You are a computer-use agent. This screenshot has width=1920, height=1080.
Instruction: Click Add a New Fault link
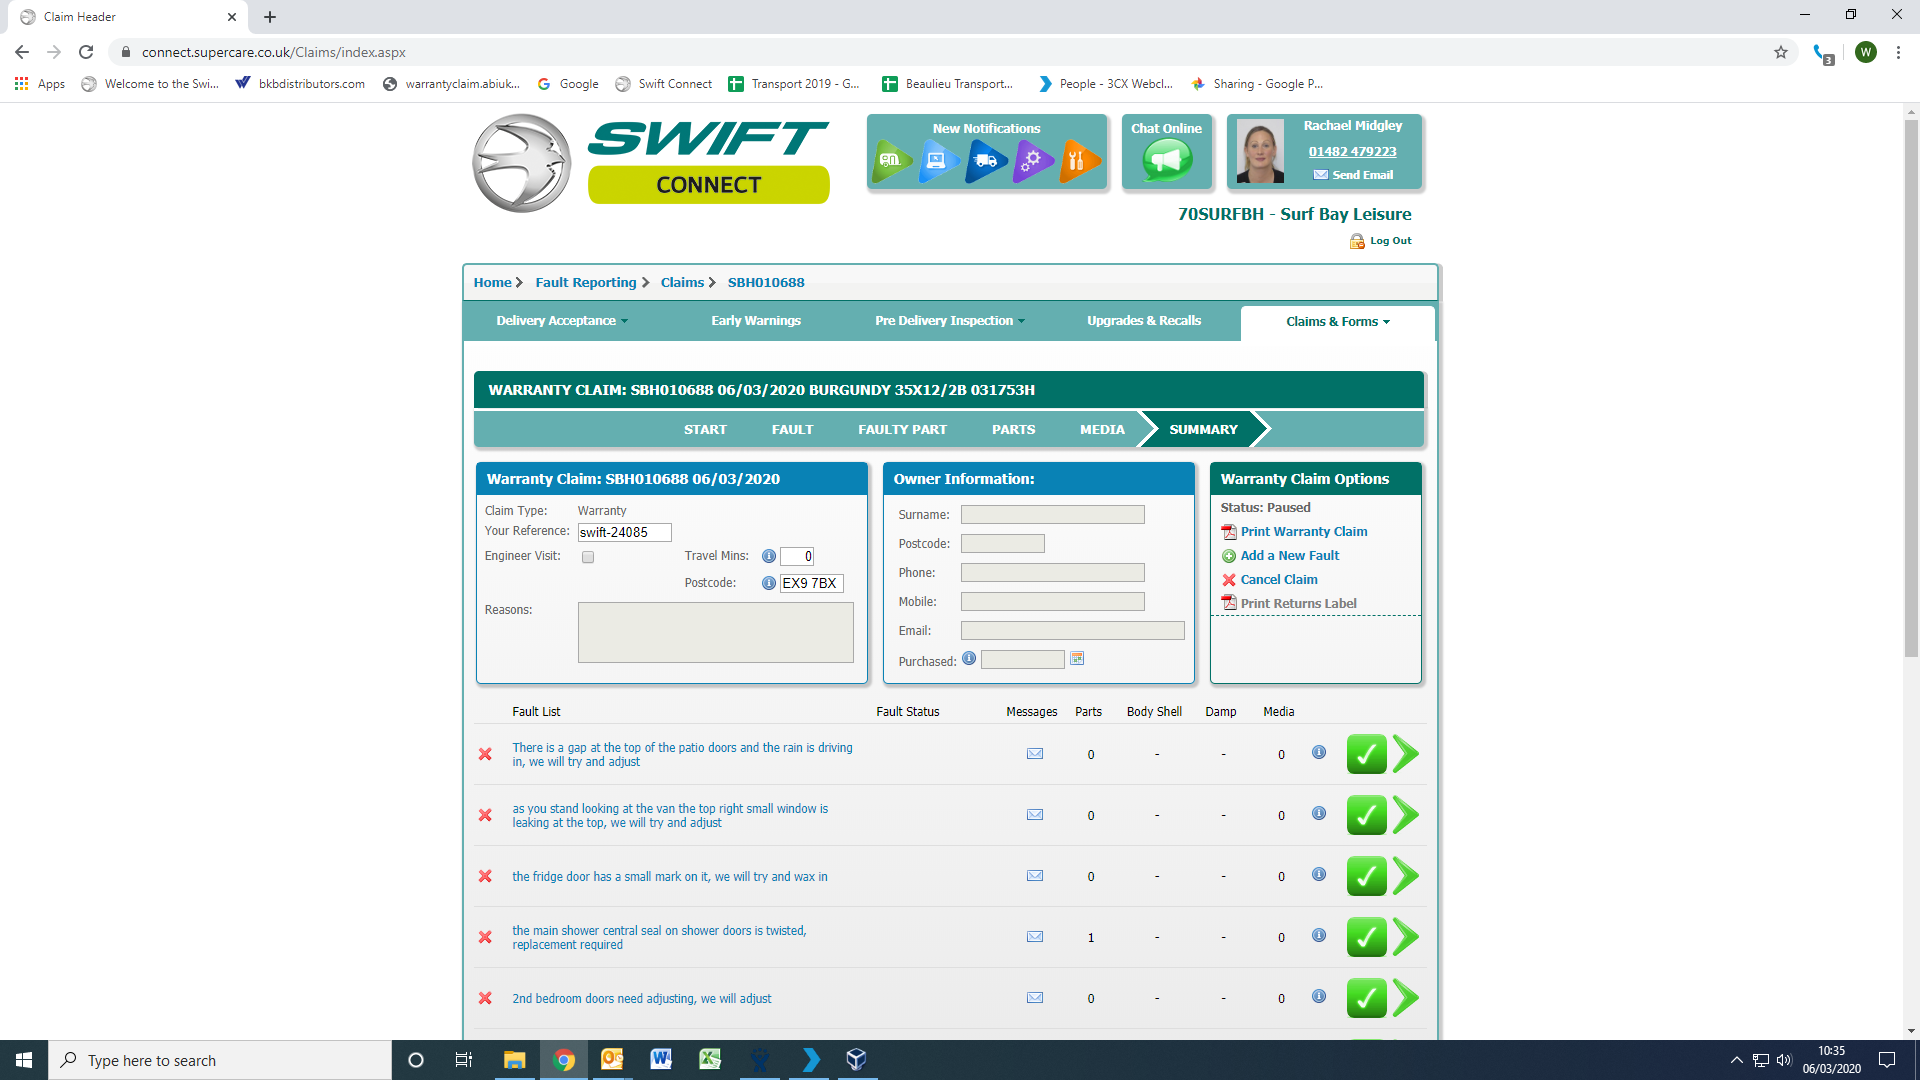(x=1289, y=556)
